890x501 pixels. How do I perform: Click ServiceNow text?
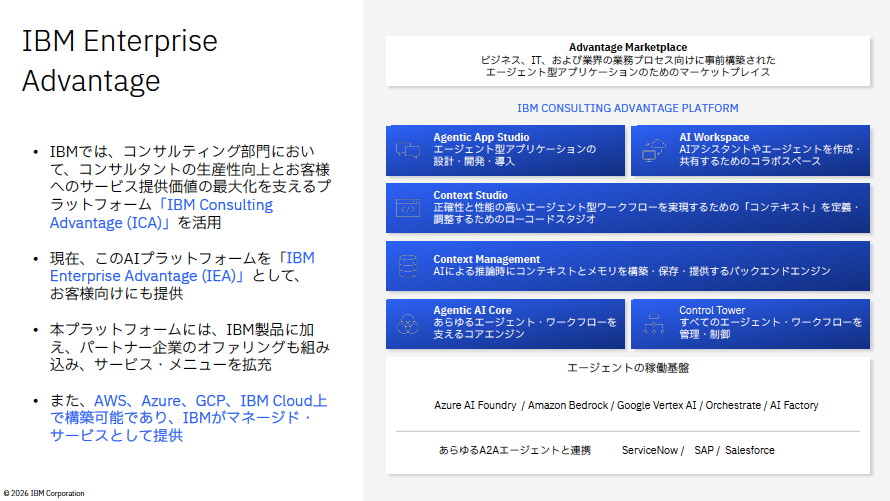click(x=649, y=450)
